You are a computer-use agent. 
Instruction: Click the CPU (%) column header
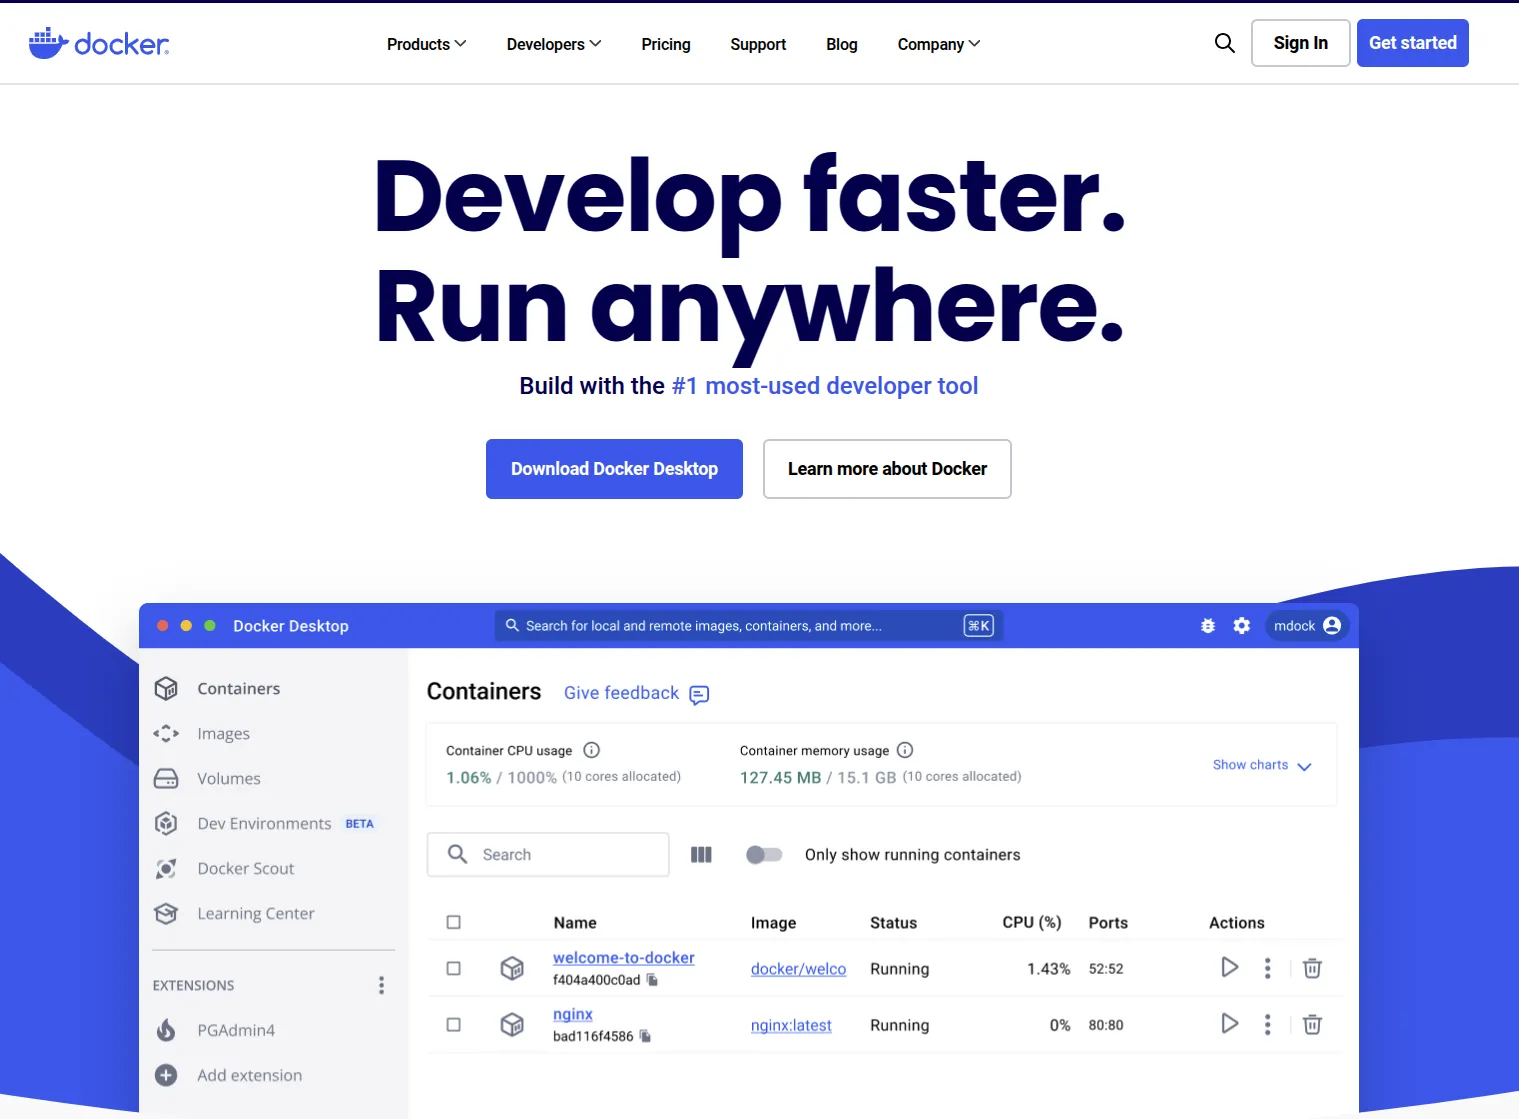1032,922
